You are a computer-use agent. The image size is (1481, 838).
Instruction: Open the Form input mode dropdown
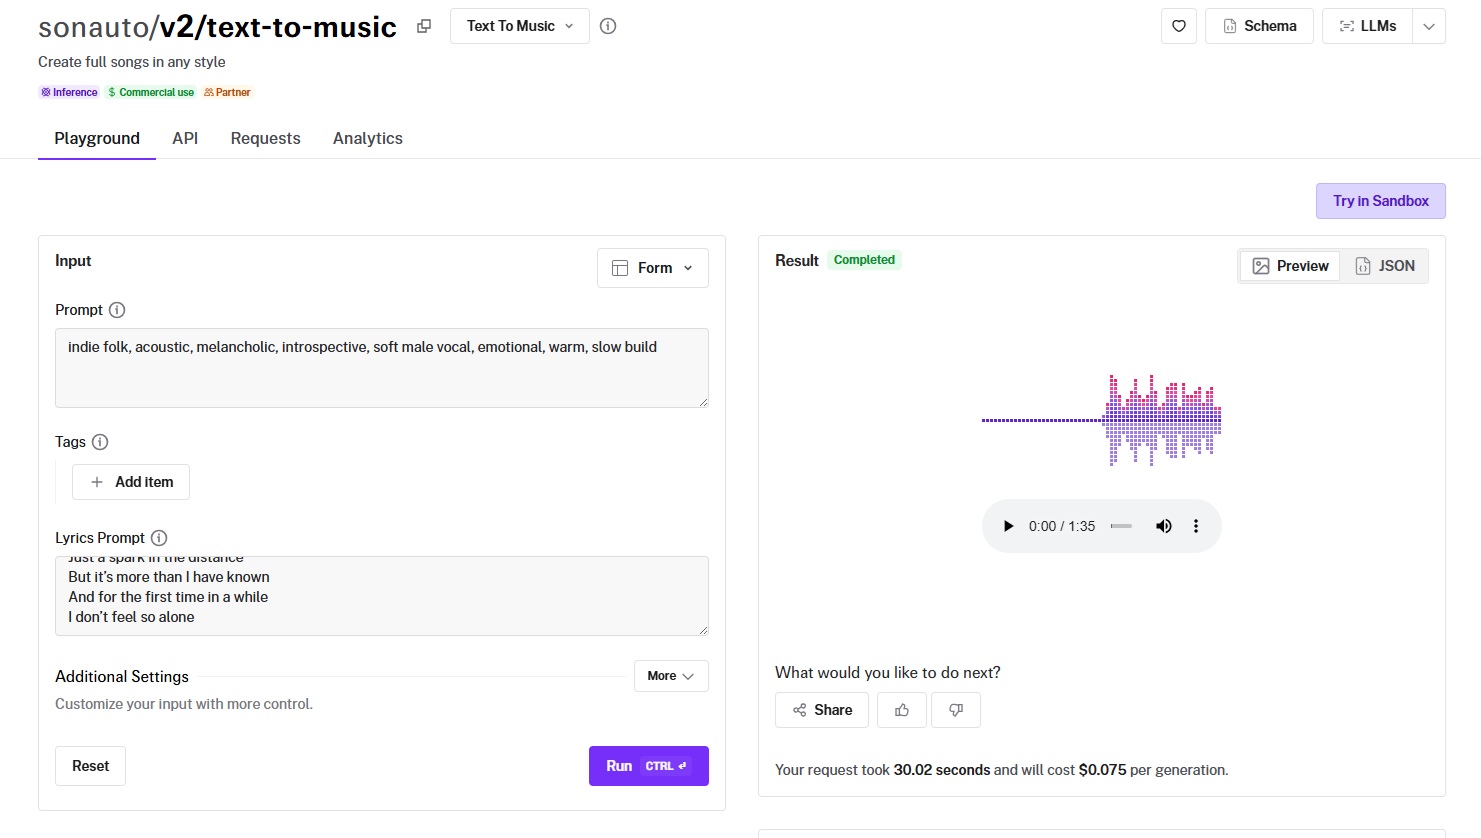[x=652, y=268]
